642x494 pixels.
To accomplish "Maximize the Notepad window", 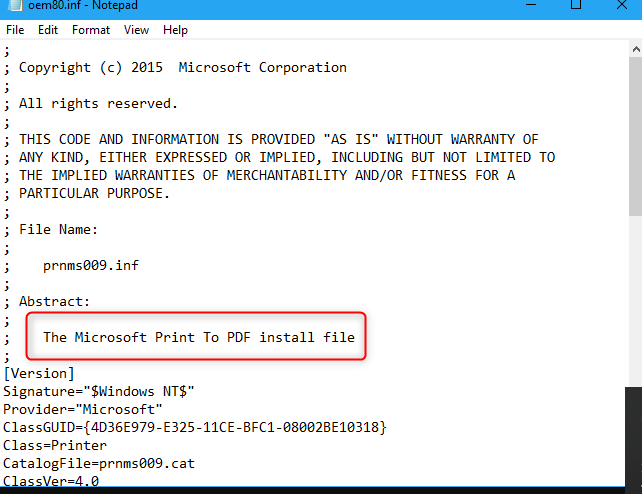I will [x=576, y=5].
